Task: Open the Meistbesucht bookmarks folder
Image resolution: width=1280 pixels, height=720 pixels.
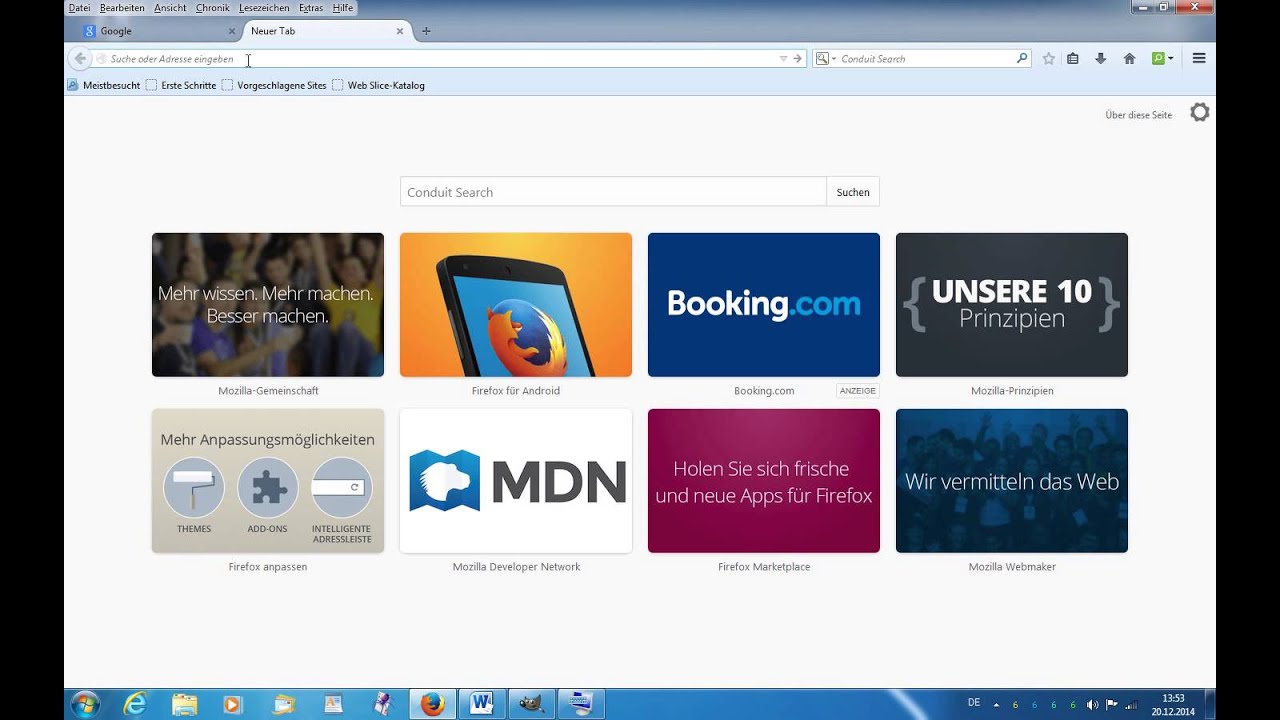Action: [104, 85]
